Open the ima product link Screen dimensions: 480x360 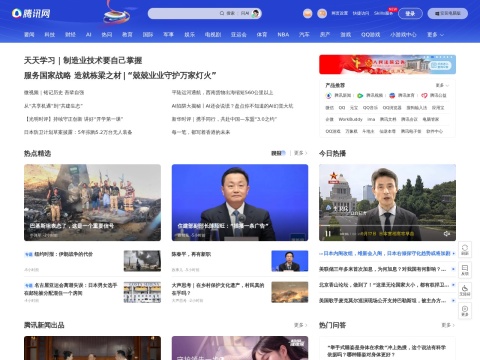(x=371, y=119)
